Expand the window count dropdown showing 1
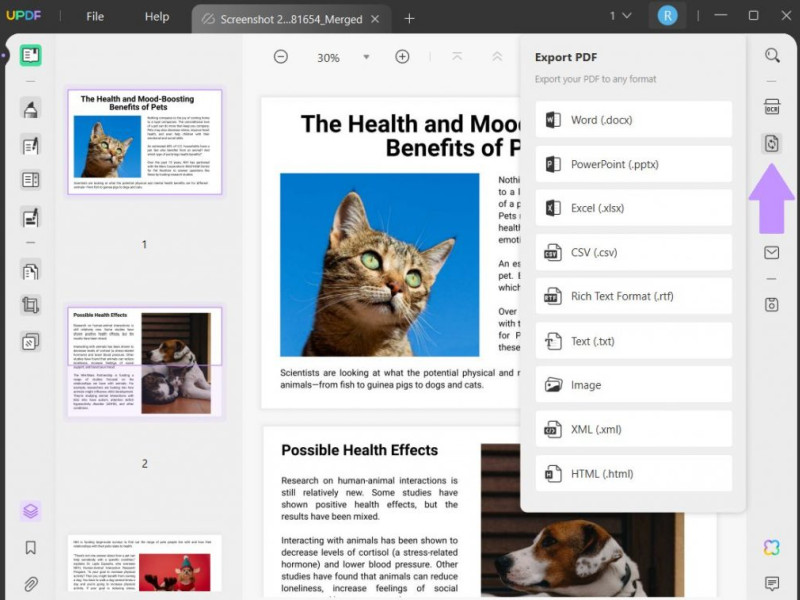This screenshot has height=600, width=800. (620, 16)
